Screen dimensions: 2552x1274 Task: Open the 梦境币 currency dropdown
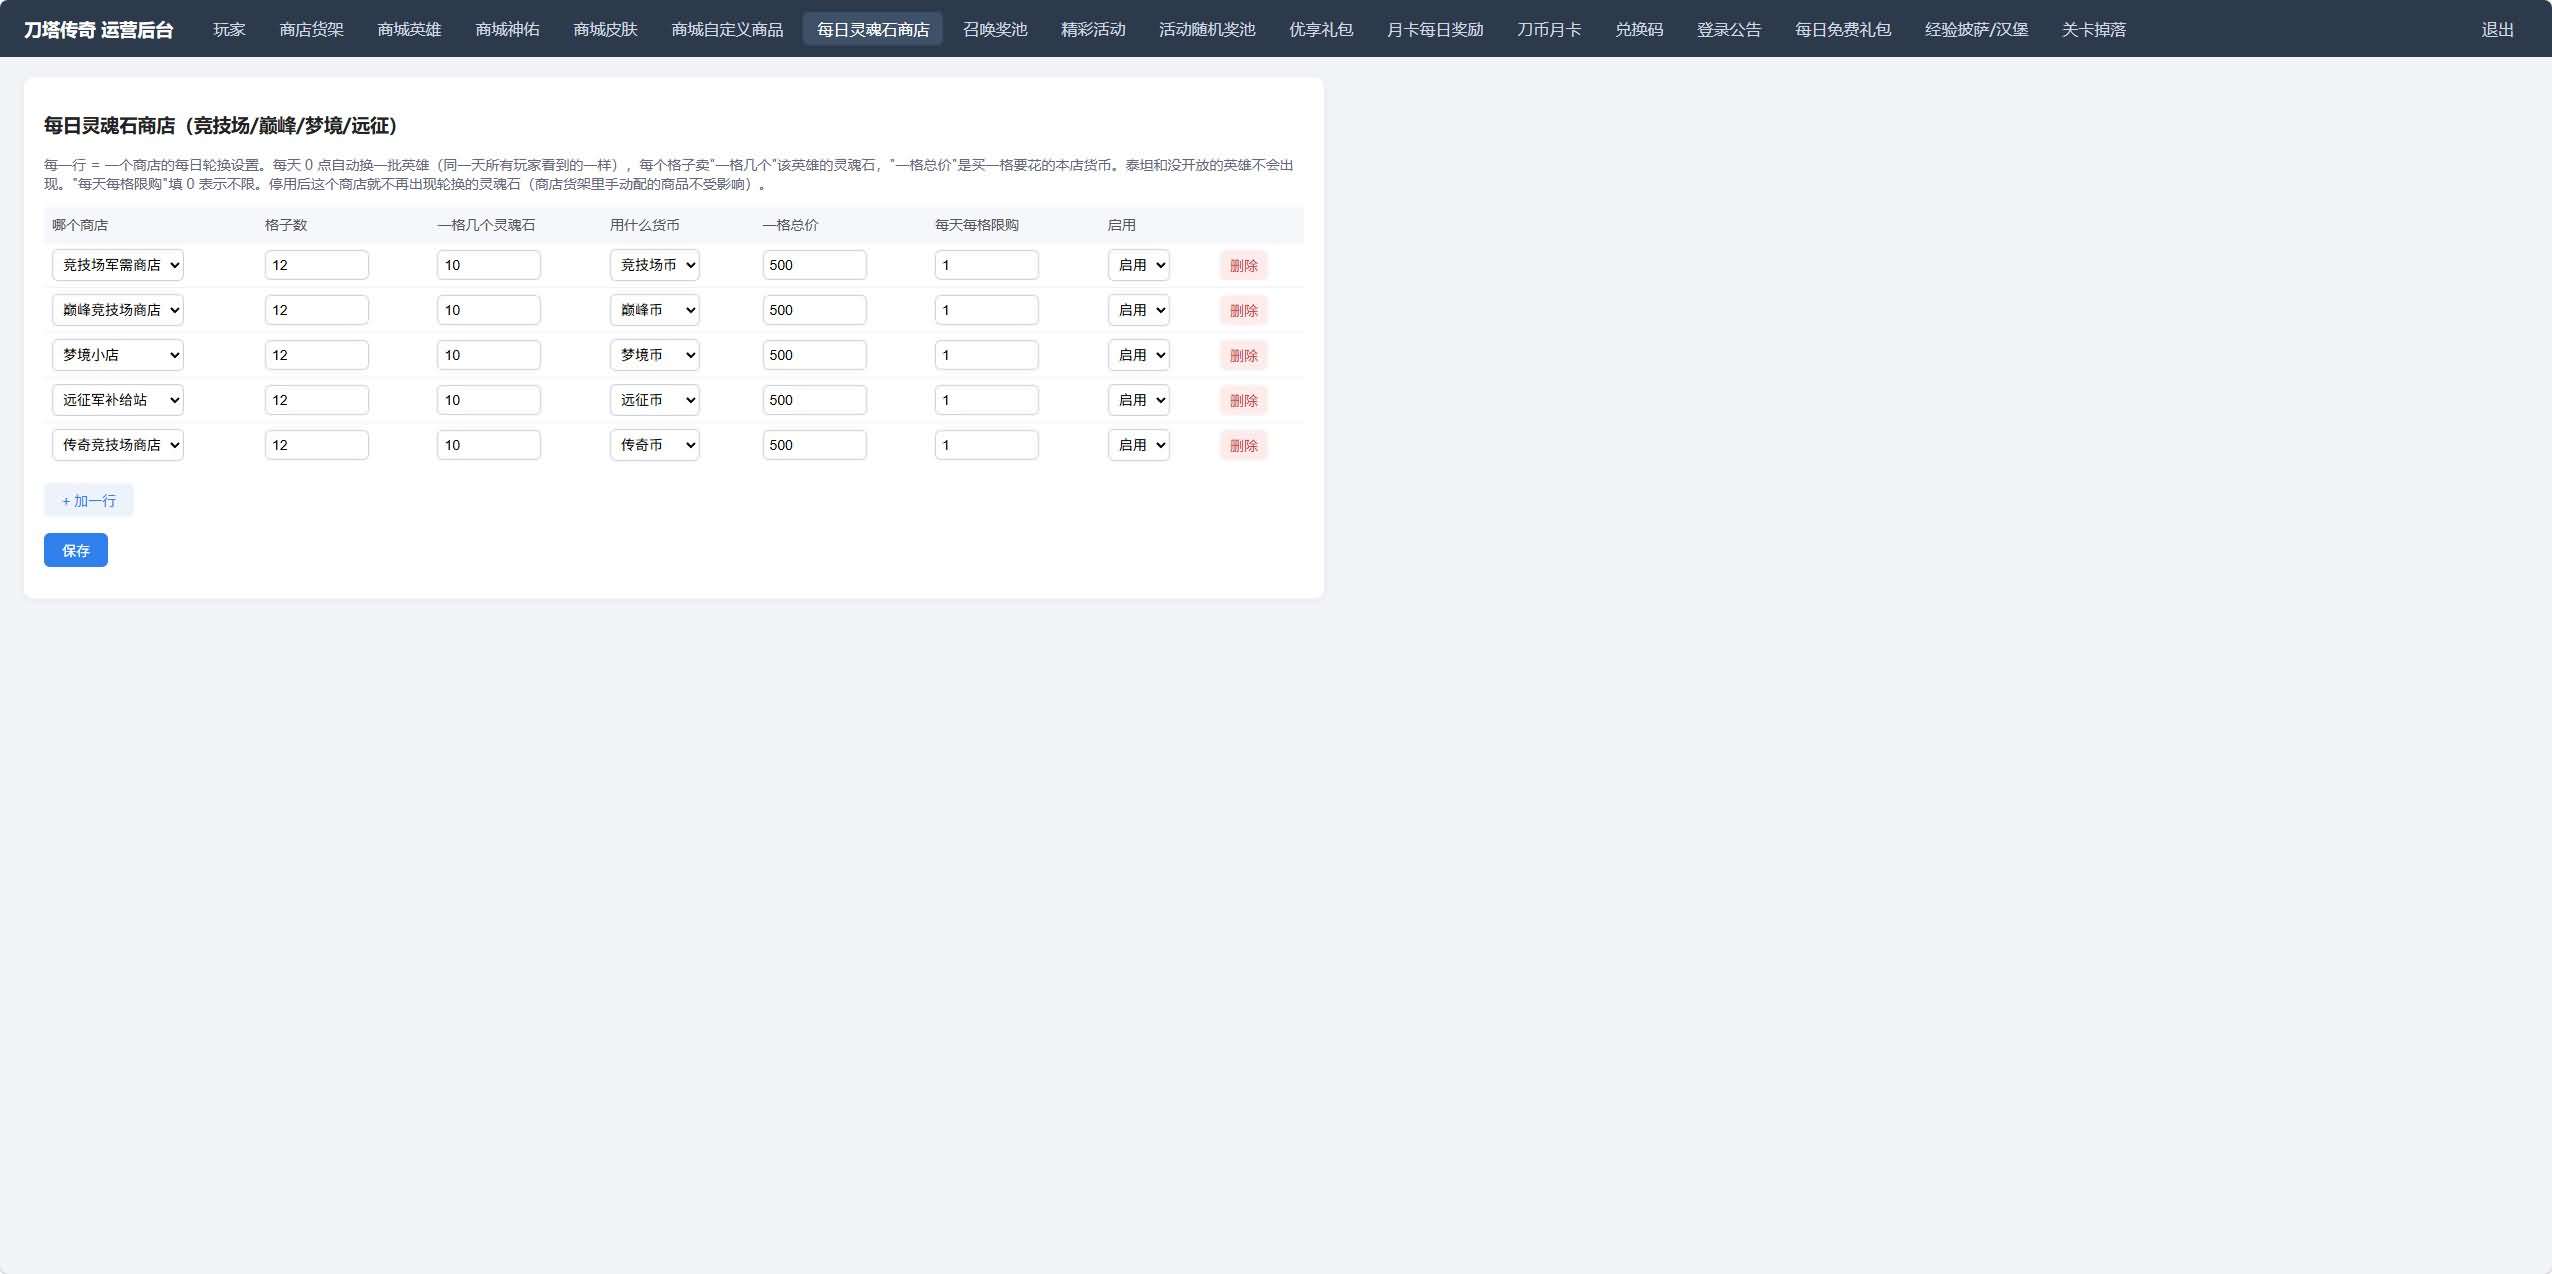pyautogui.click(x=655, y=355)
